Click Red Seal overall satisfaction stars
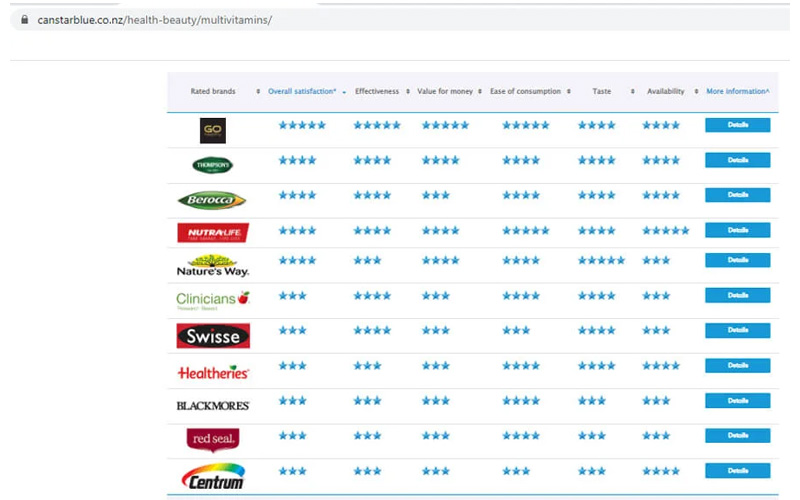The height and width of the screenshot is (500, 800). click(x=292, y=436)
